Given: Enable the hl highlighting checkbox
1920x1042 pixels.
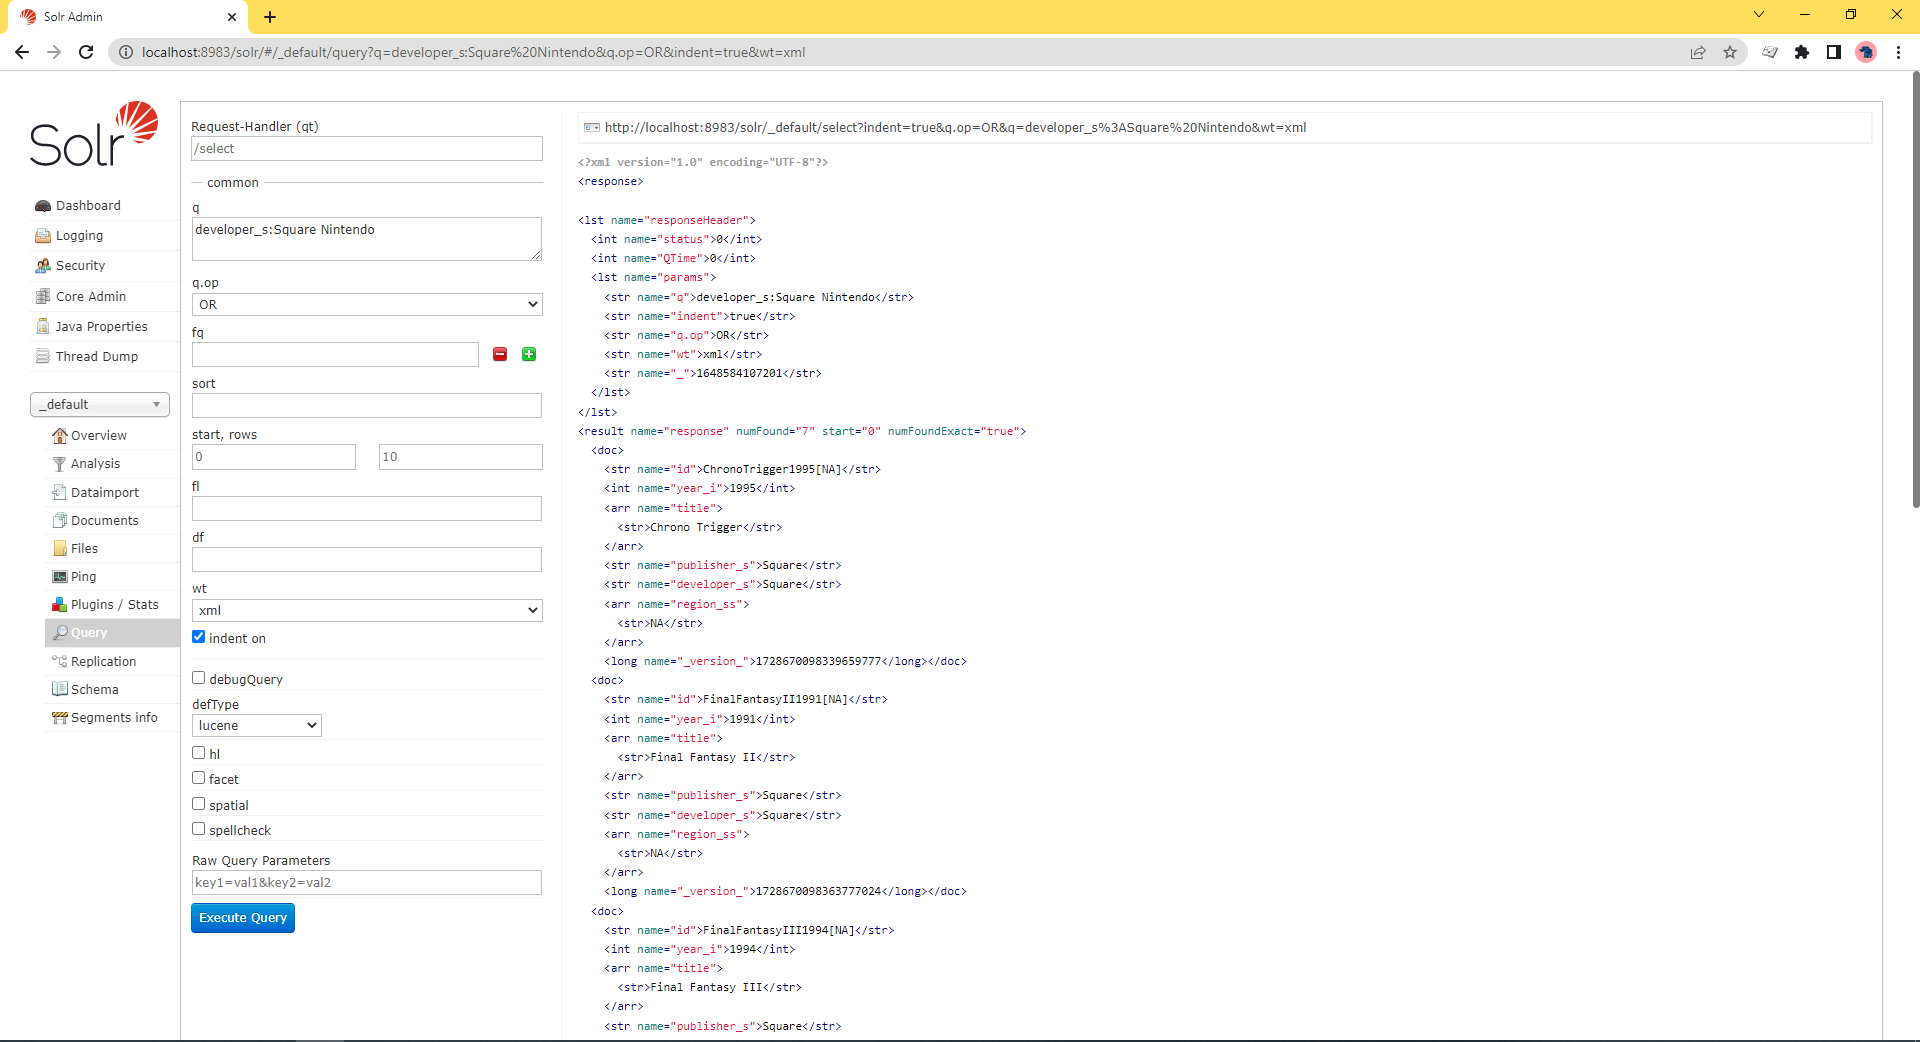Looking at the screenshot, I should click(x=199, y=753).
